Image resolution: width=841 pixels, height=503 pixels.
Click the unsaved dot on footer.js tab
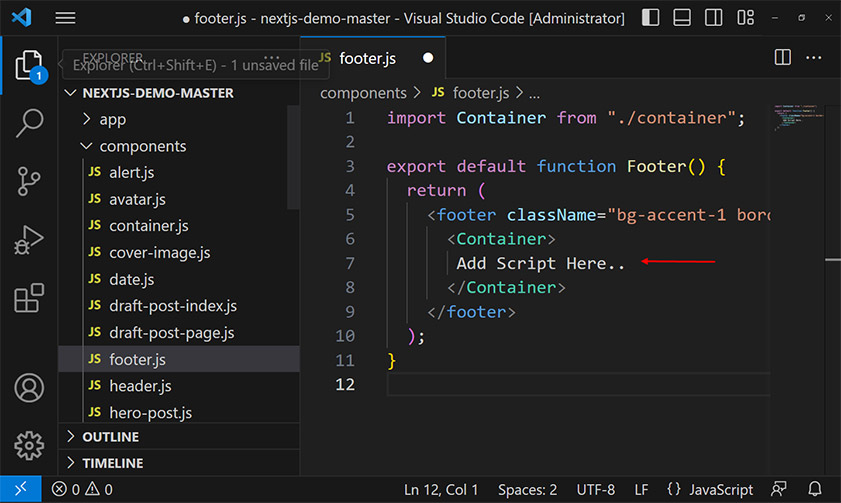point(427,57)
